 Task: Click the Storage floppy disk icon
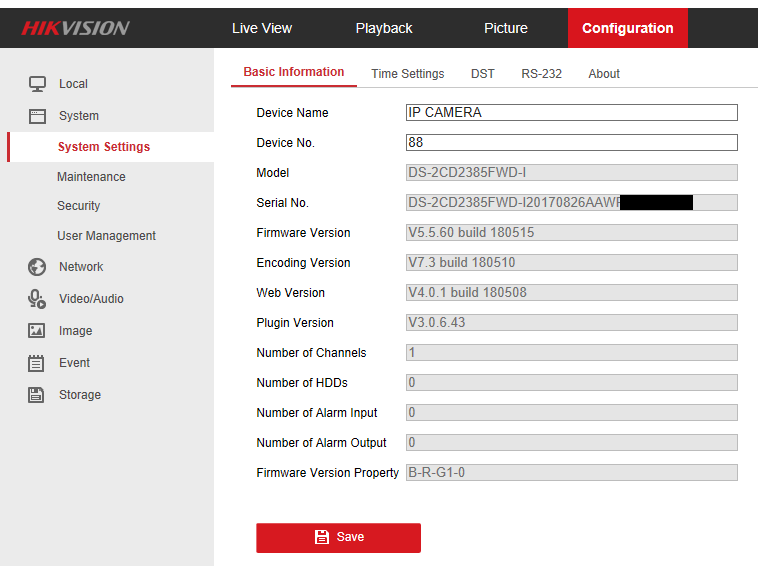(37, 395)
